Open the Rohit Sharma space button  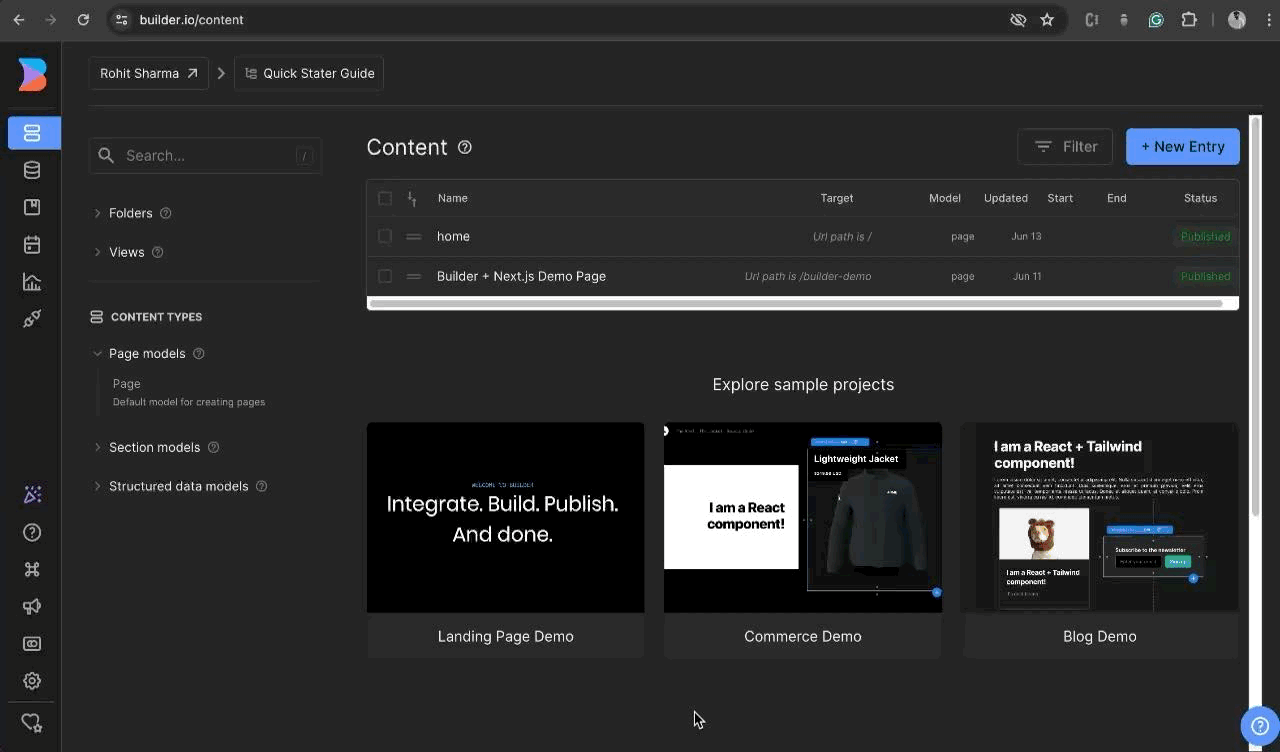tap(149, 73)
